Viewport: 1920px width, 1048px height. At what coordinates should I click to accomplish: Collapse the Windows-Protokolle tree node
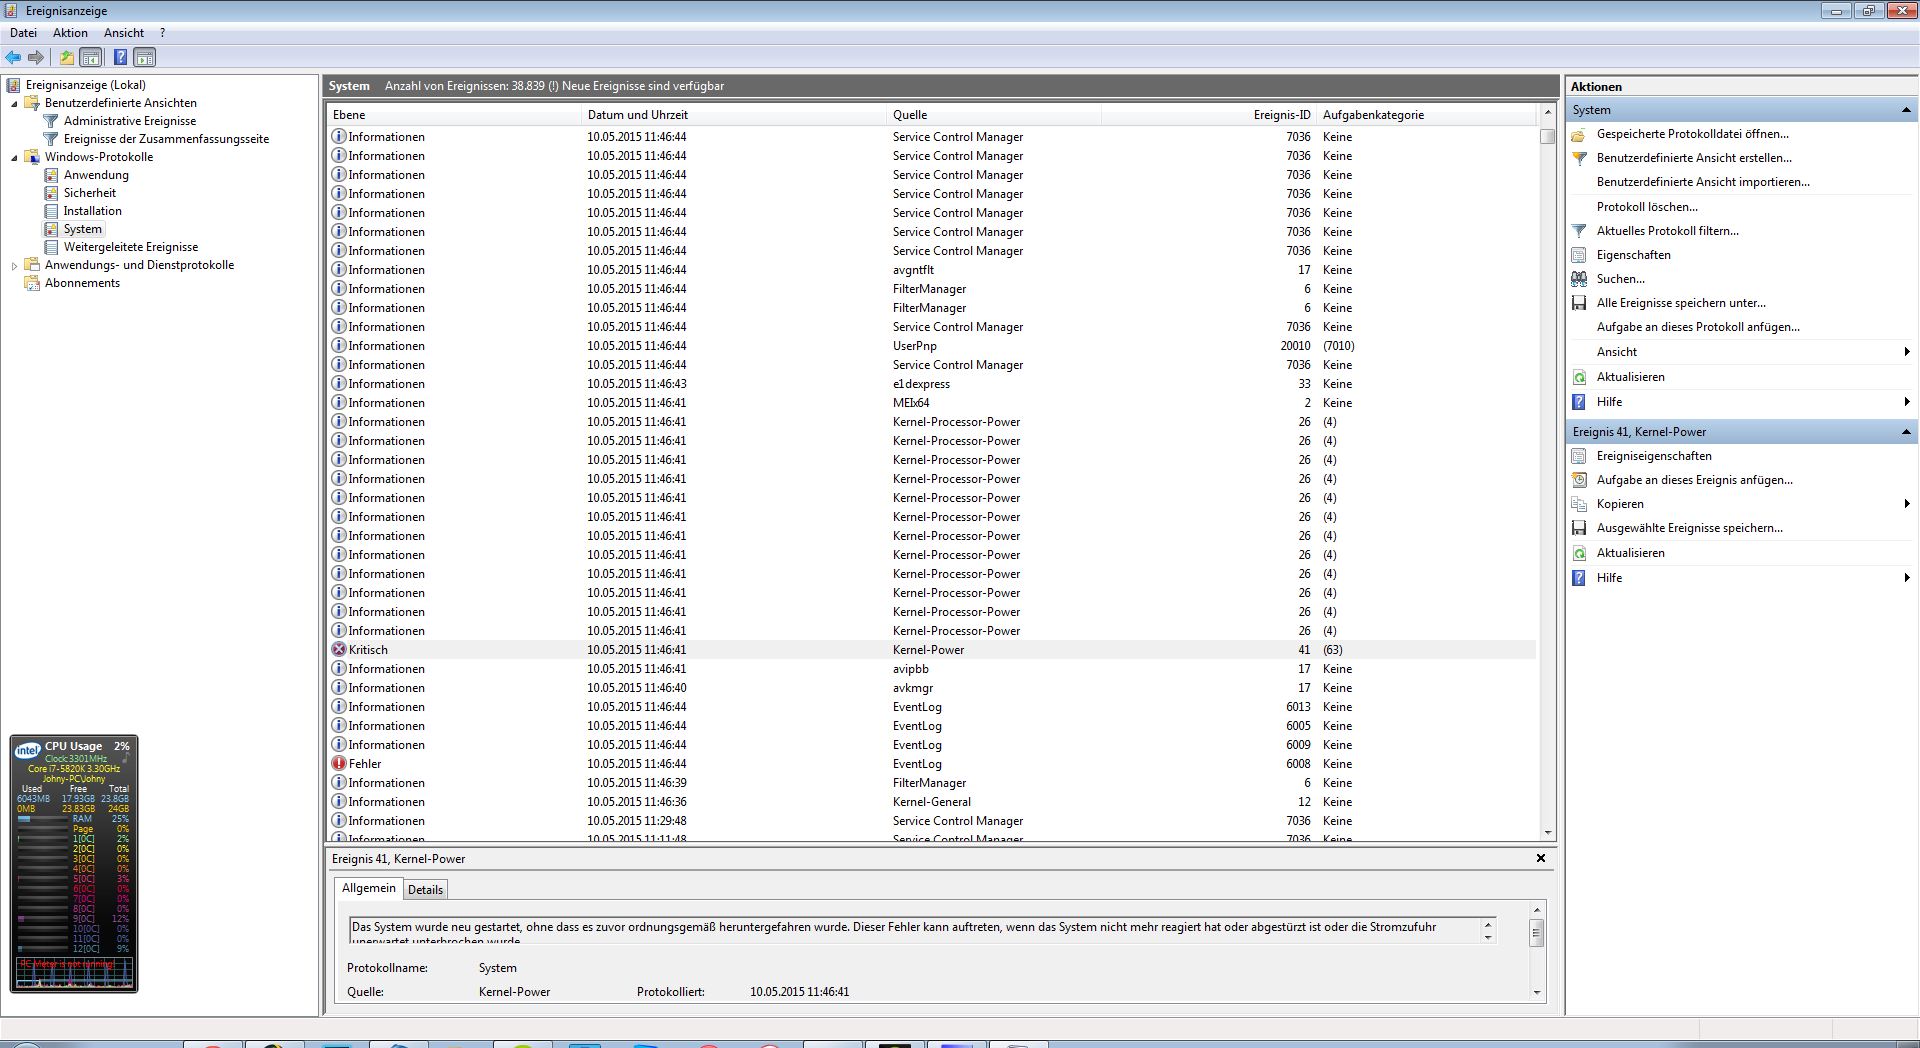pyautogui.click(x=14, y=157)
